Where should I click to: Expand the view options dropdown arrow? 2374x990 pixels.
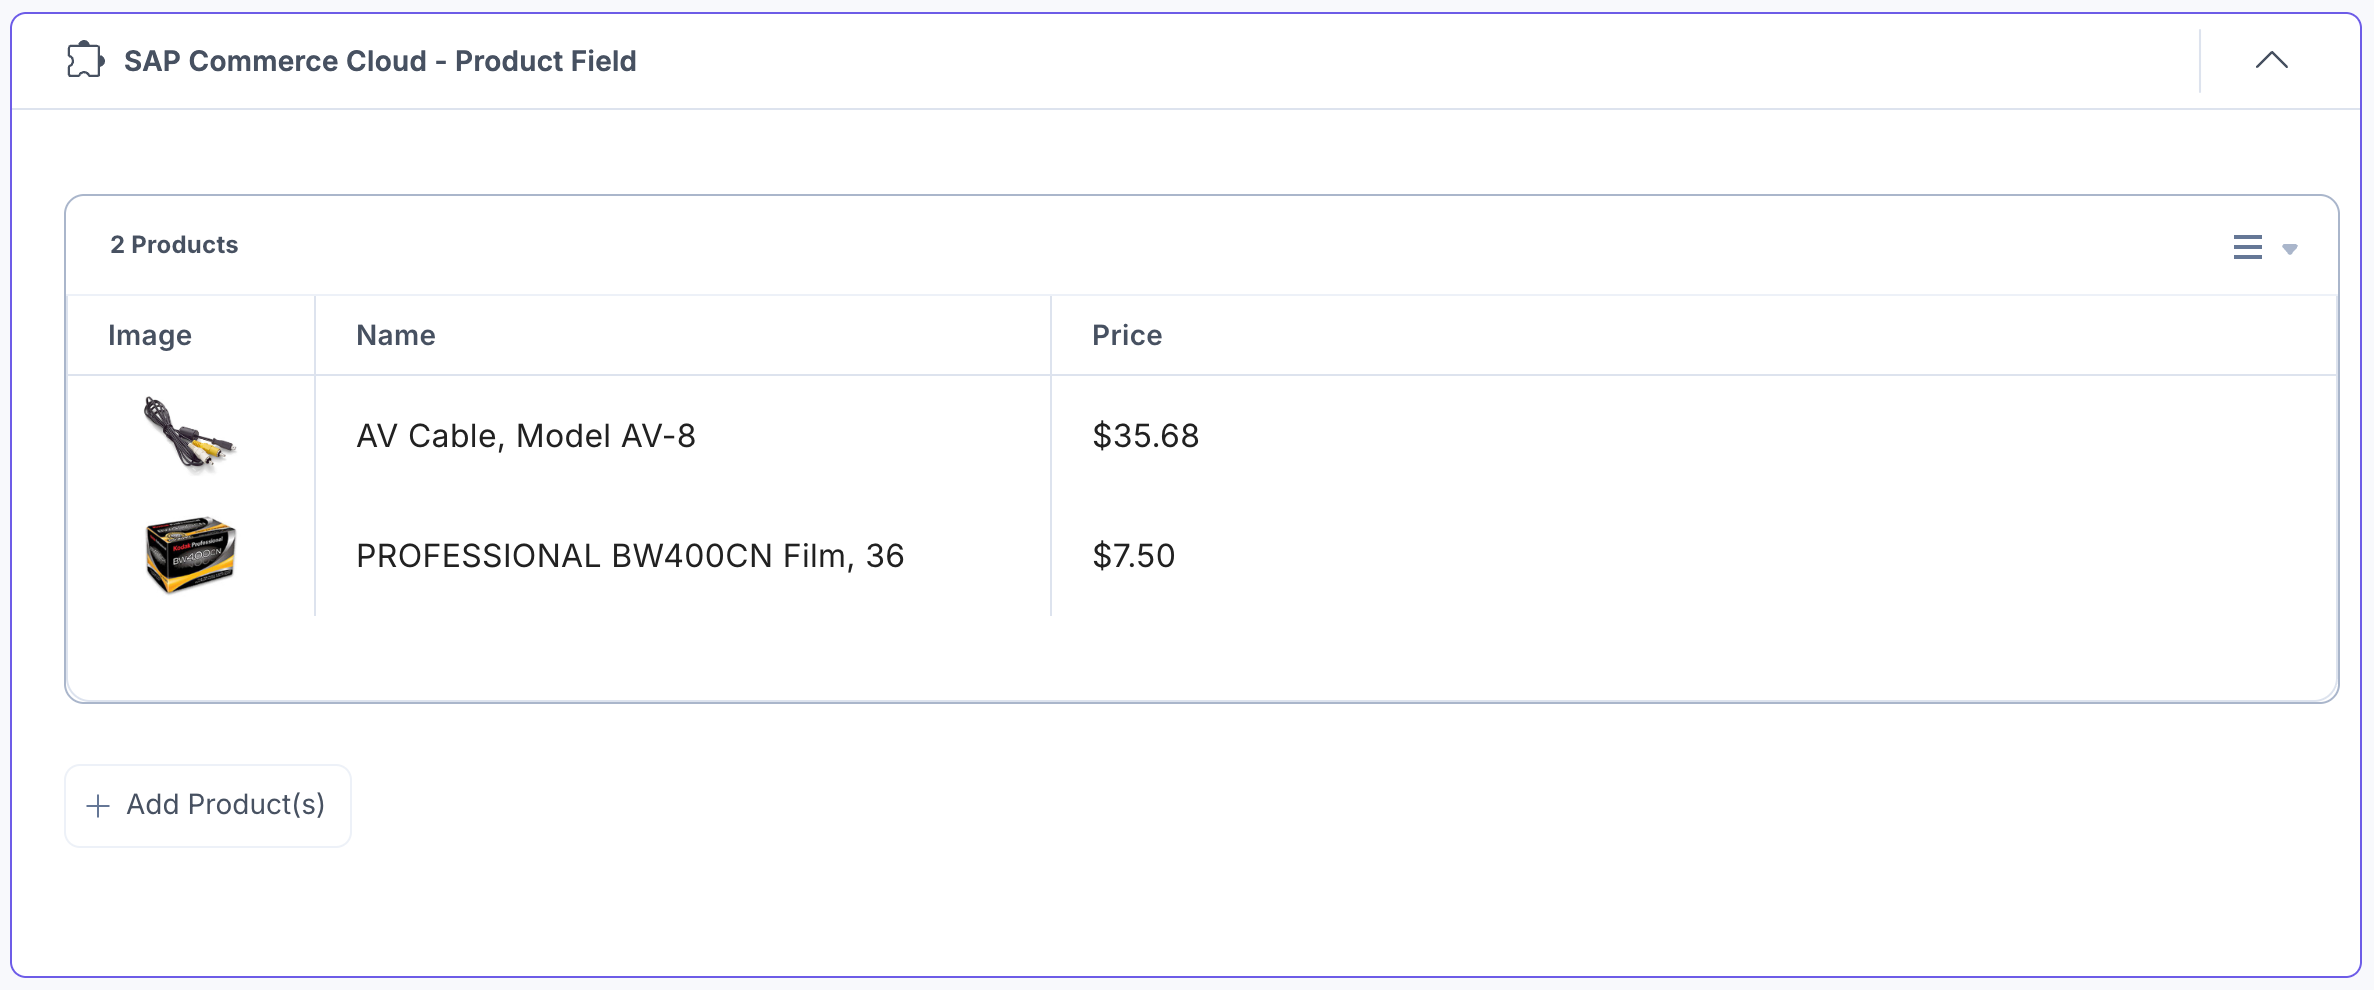tap(2289, 249)
